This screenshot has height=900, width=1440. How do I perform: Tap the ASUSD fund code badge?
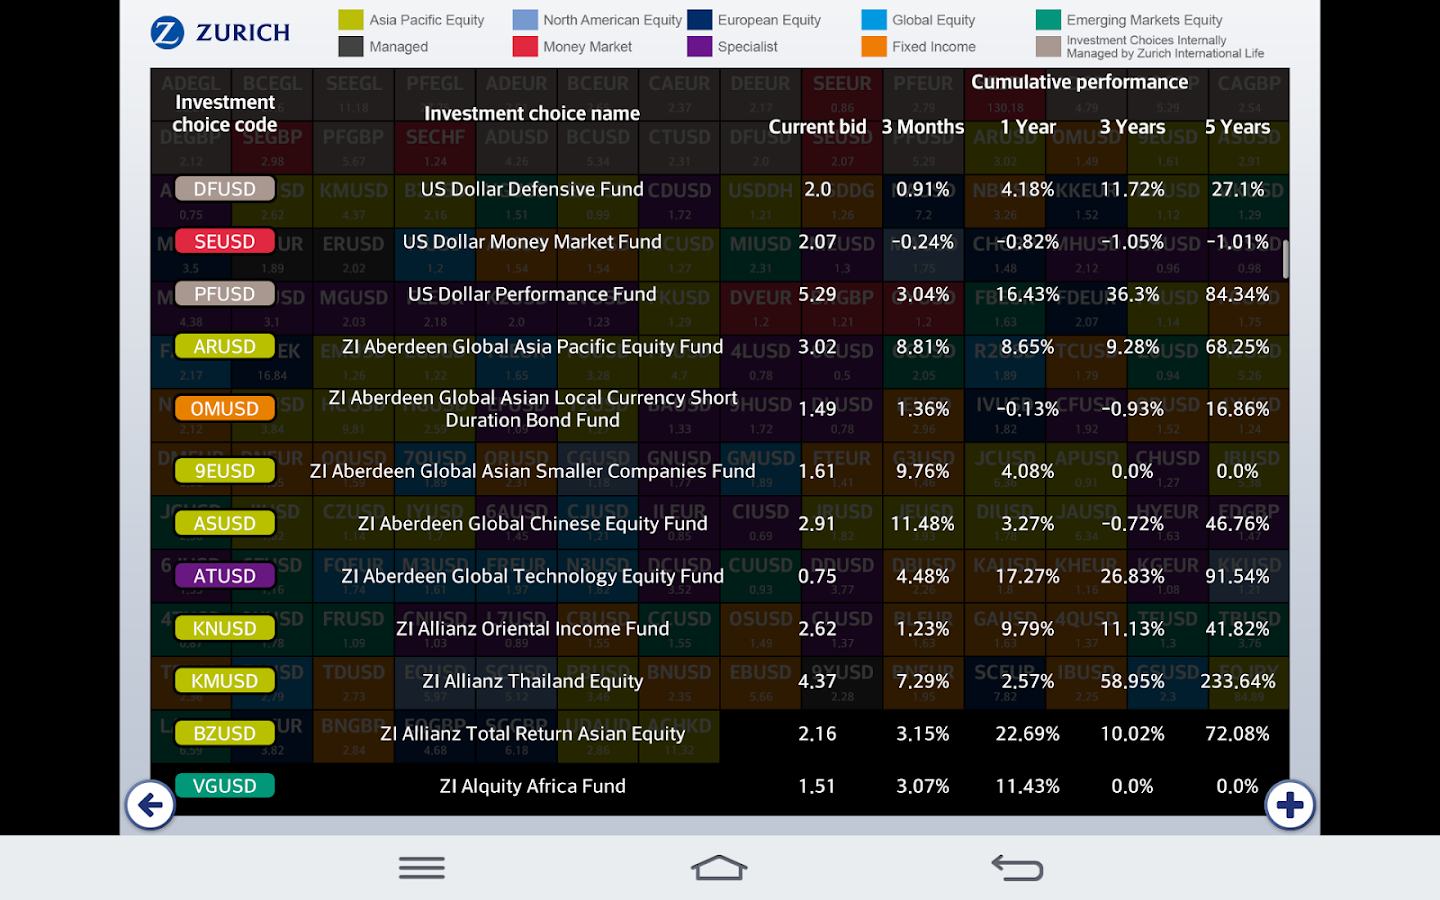tap(225, 523)
